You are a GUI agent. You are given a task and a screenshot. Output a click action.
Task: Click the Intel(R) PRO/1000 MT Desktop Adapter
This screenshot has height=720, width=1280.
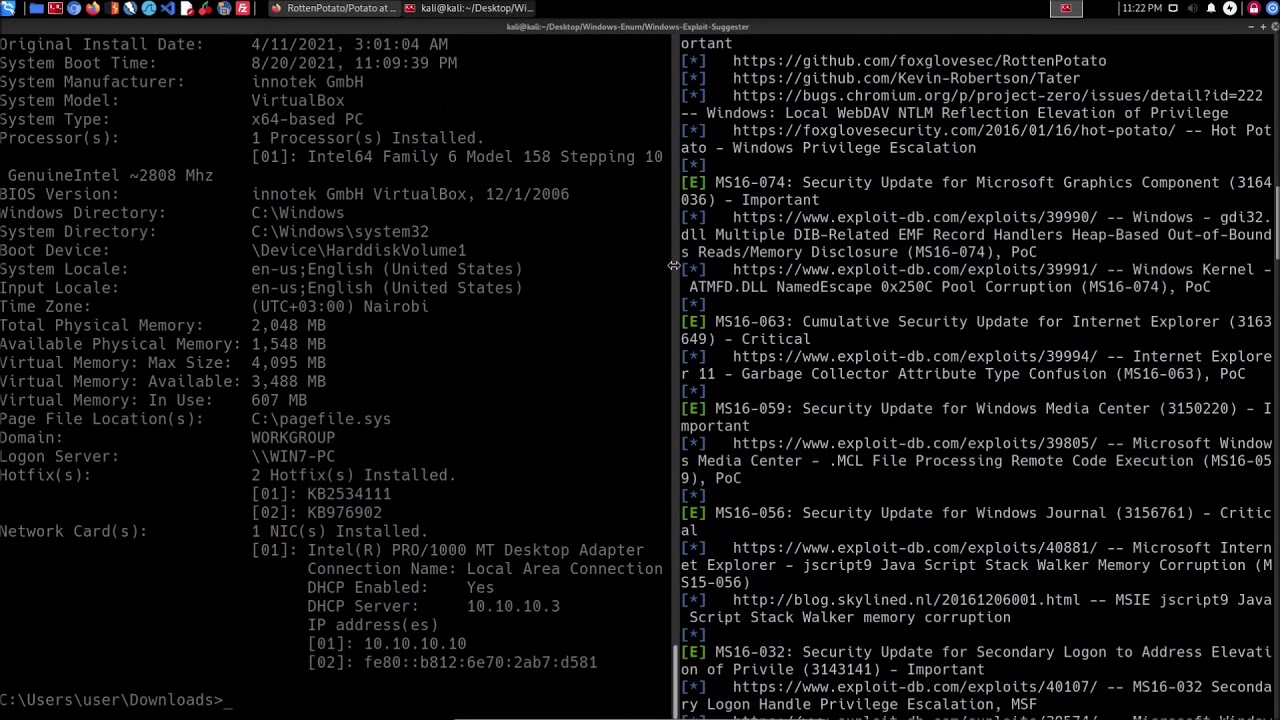tap(475, 551)
